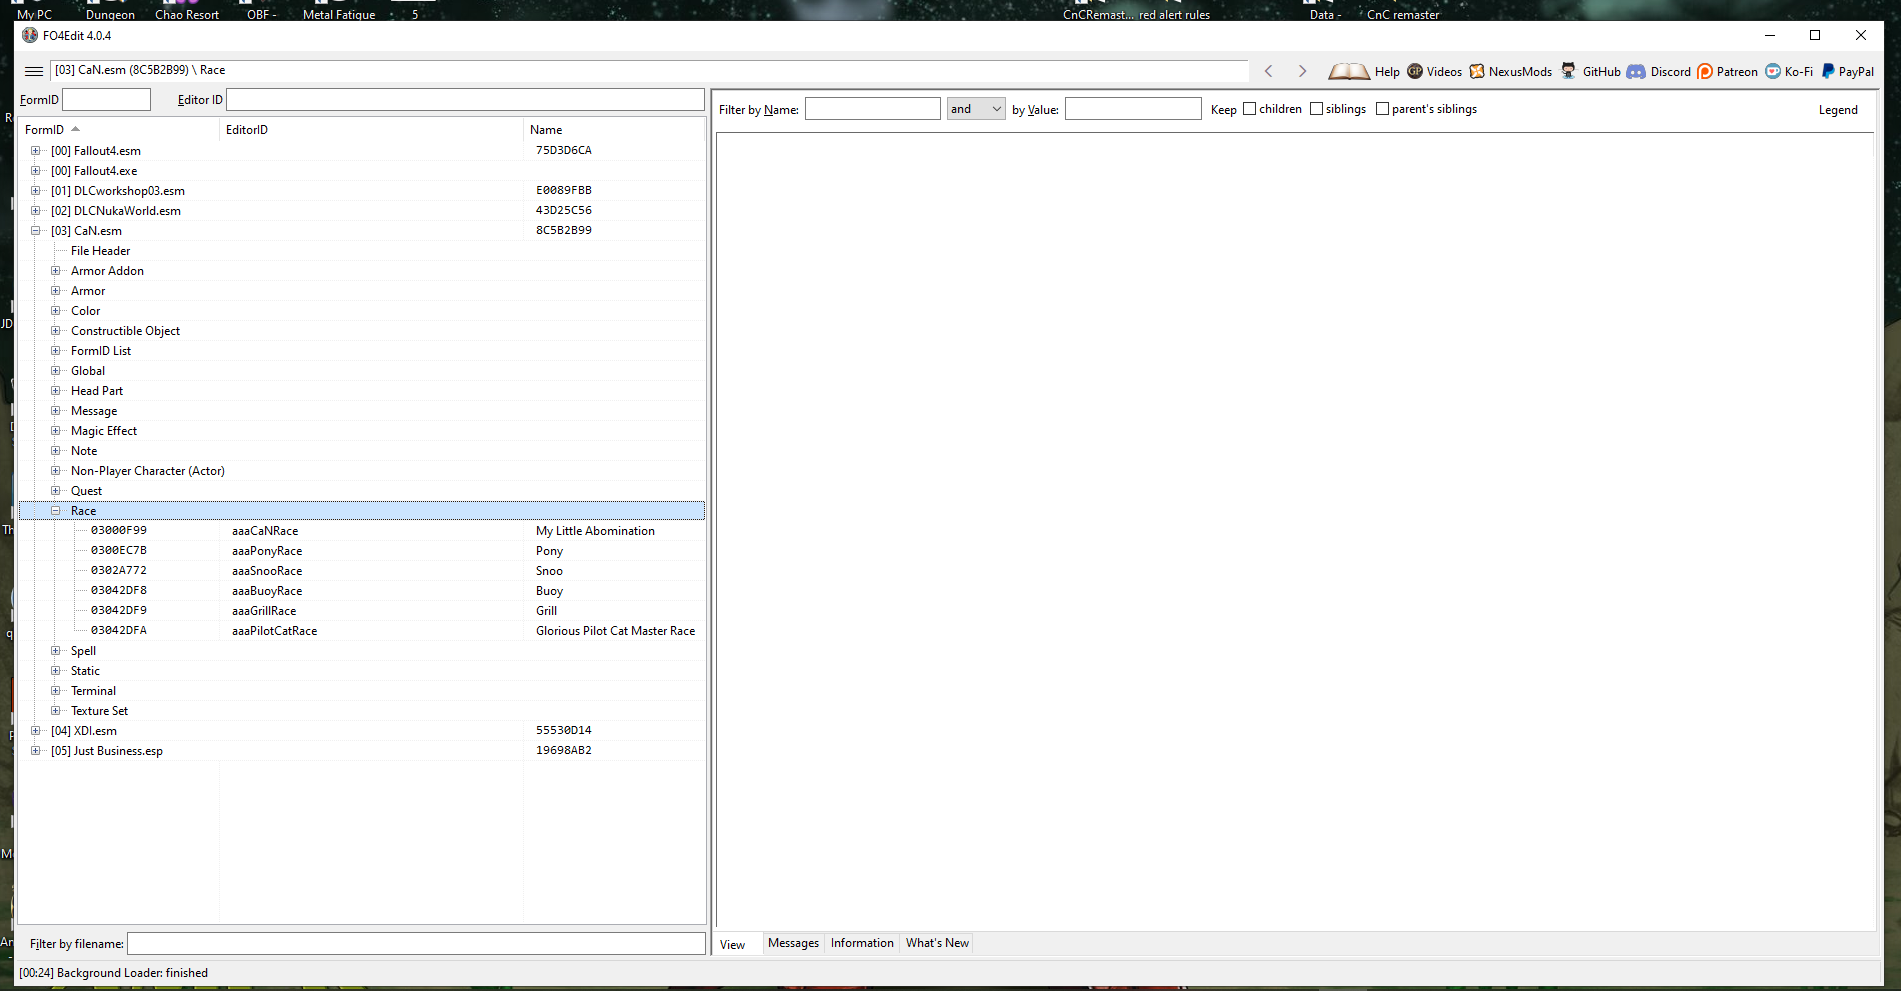This screenshot has width=1901, height=991.
Task: Open the Videos link icon
Action: [x=1415, y=71]
